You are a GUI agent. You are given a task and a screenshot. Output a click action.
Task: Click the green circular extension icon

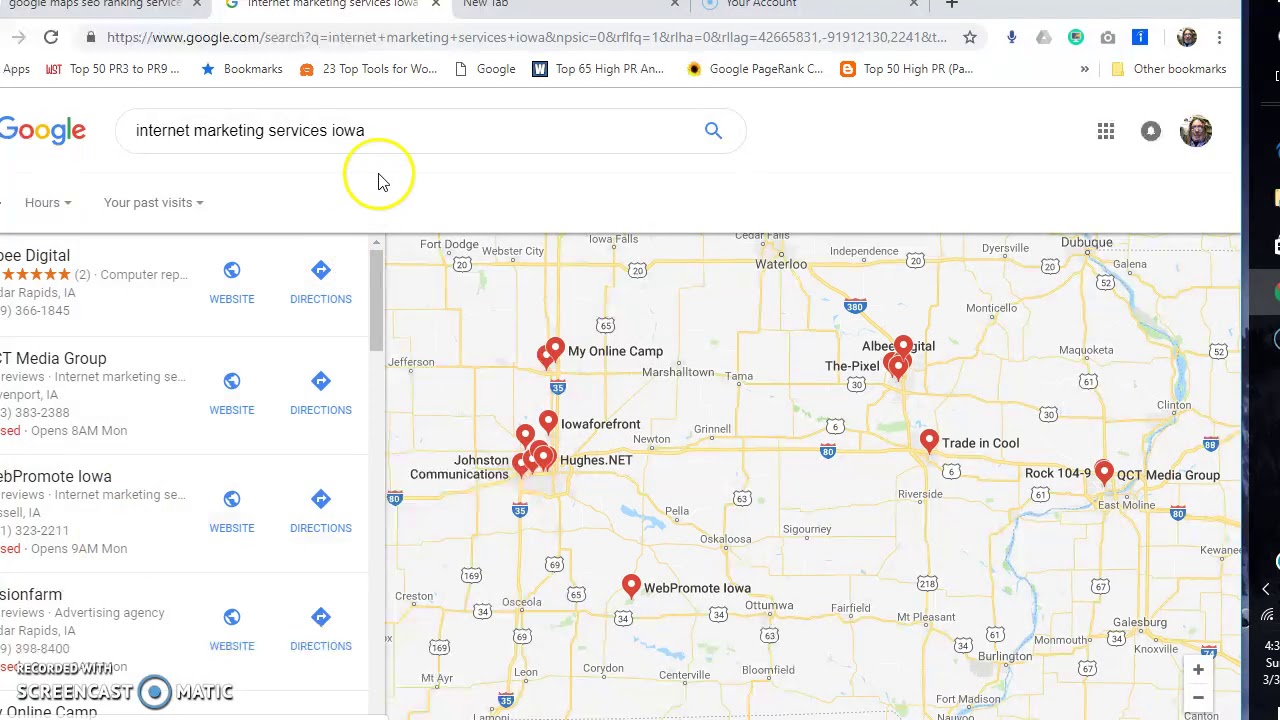coord(1076,37)
